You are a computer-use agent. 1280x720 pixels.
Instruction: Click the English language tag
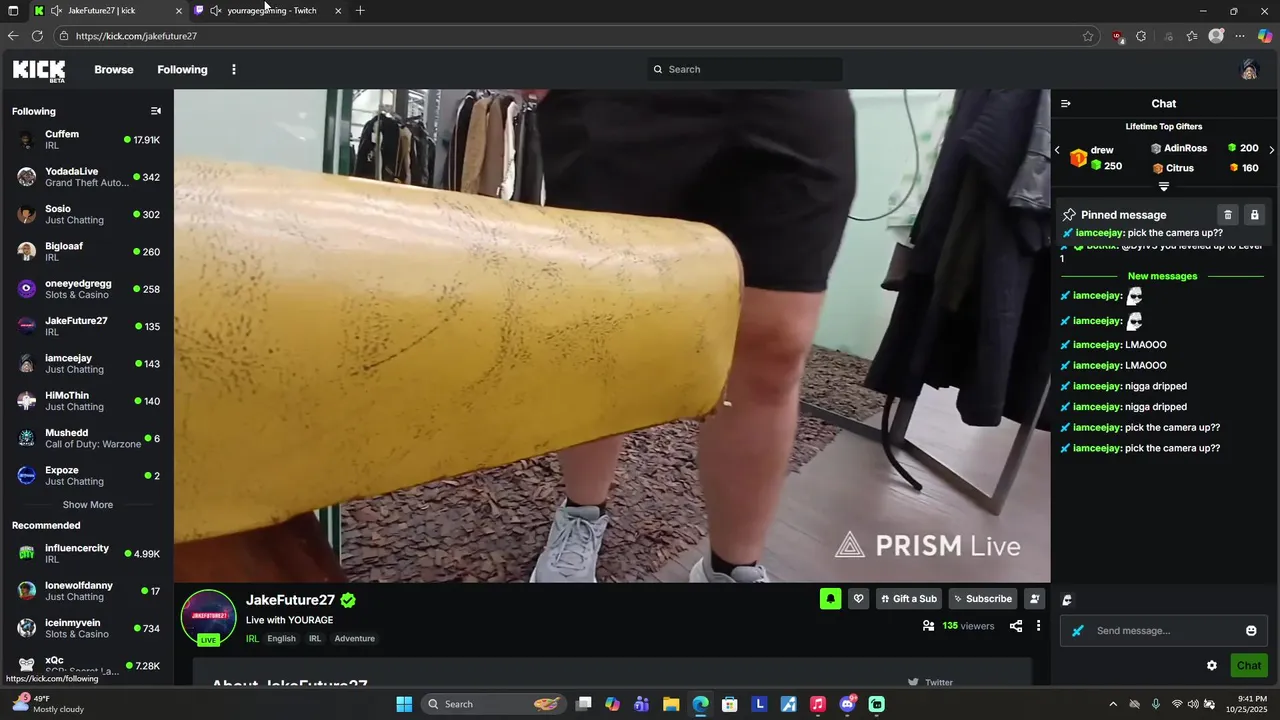[281, 638]
